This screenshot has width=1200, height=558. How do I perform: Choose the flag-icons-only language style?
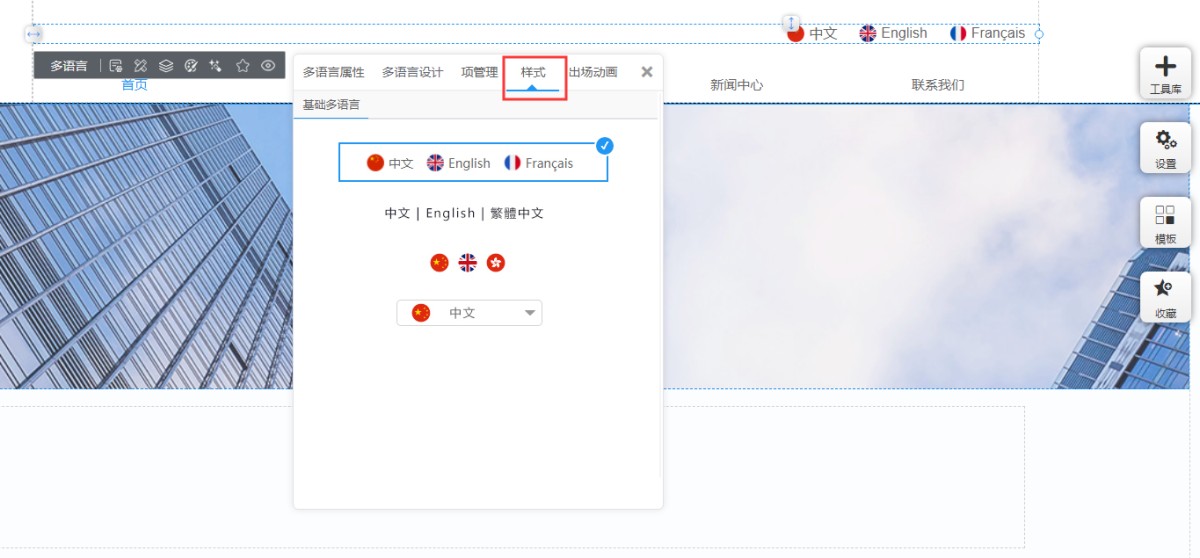pyautogui.click(x=468, y=263)
